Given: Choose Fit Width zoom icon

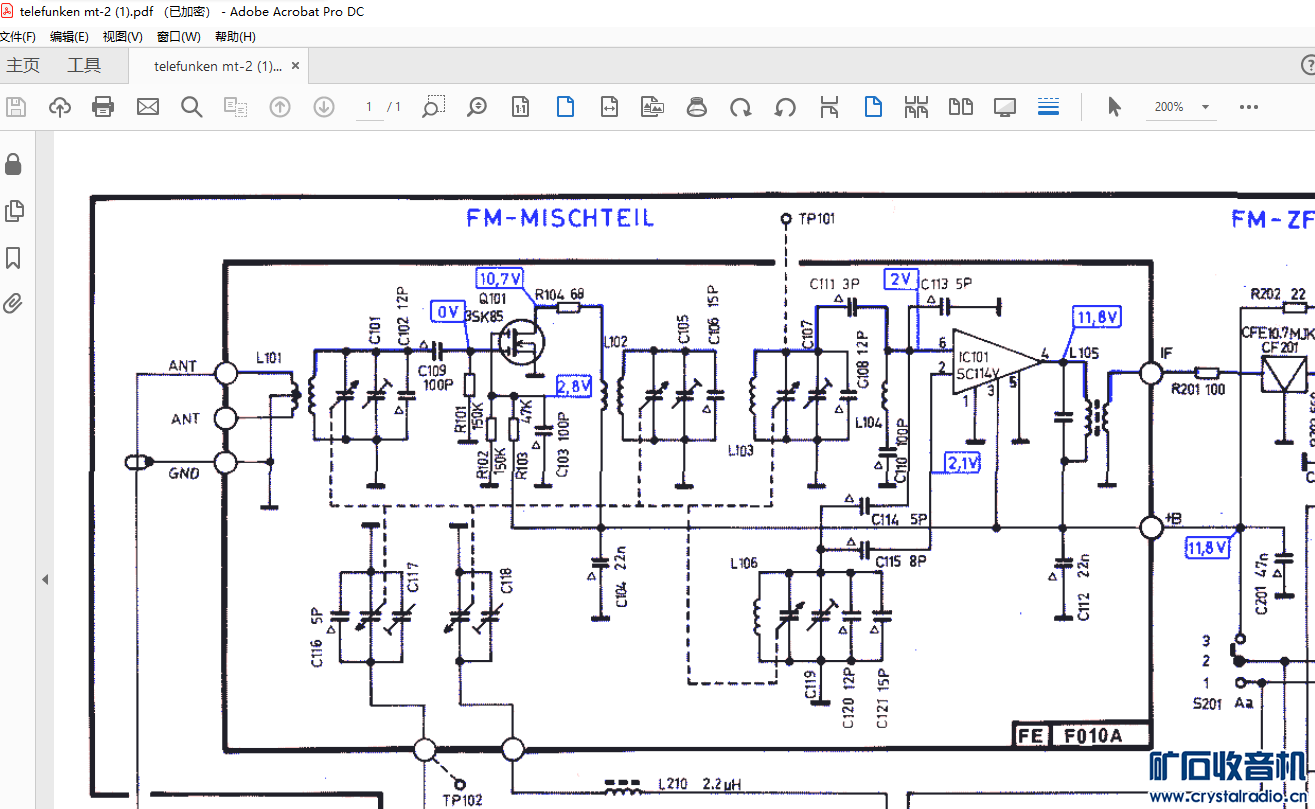Looking at the screenshot, I should click(609, 107).
